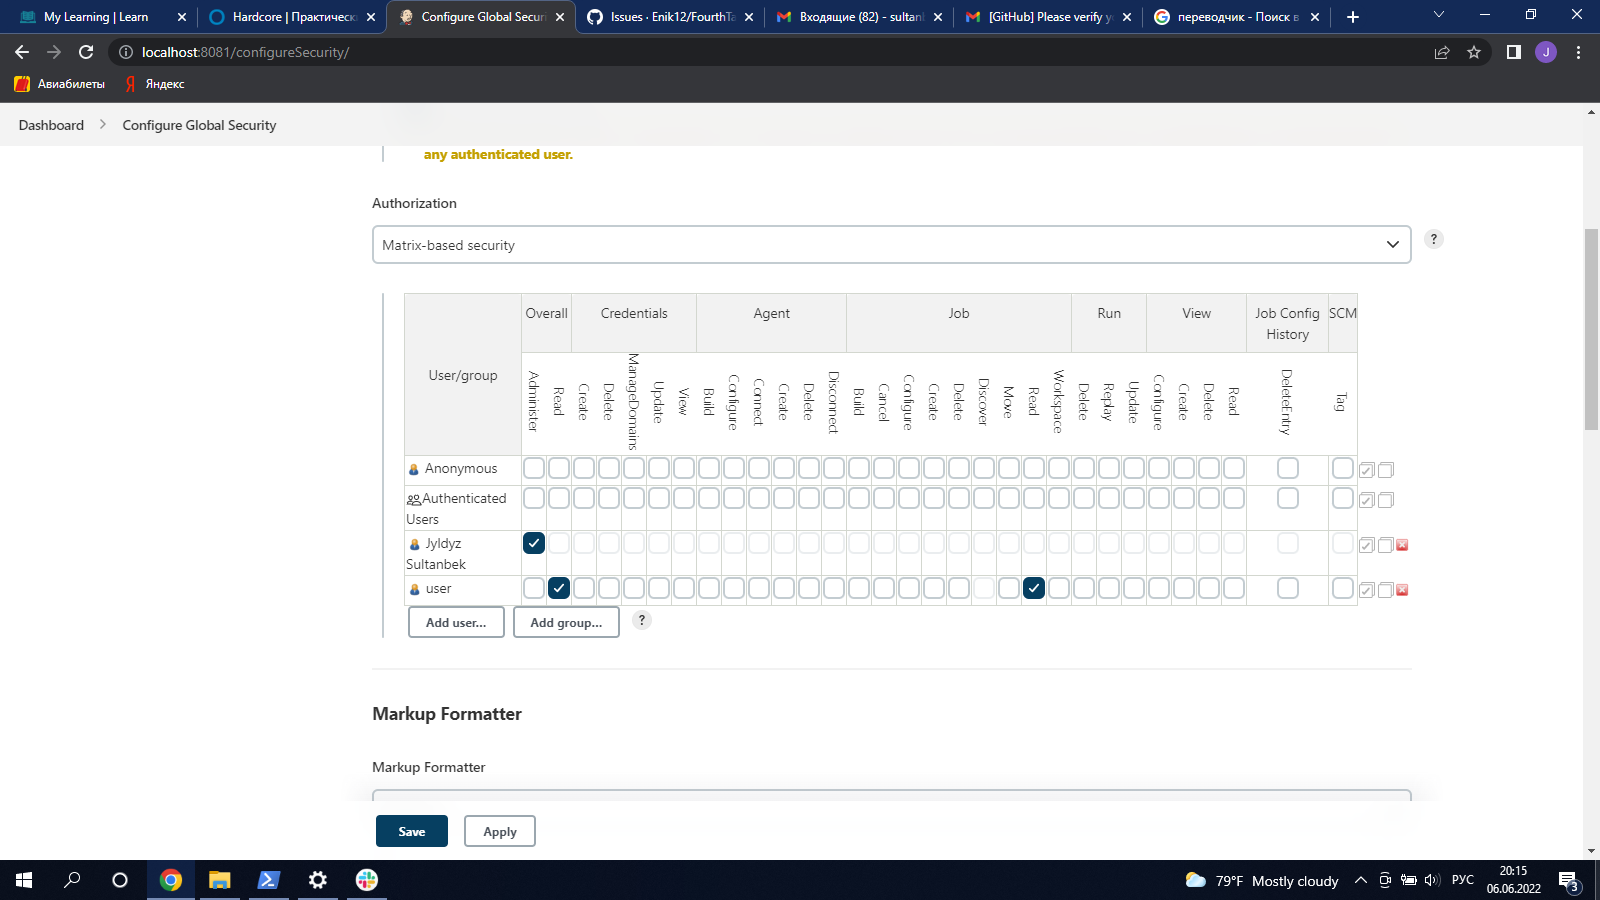
Task: Open Авиабилеты bookmark
Action: tap(60, 84)
